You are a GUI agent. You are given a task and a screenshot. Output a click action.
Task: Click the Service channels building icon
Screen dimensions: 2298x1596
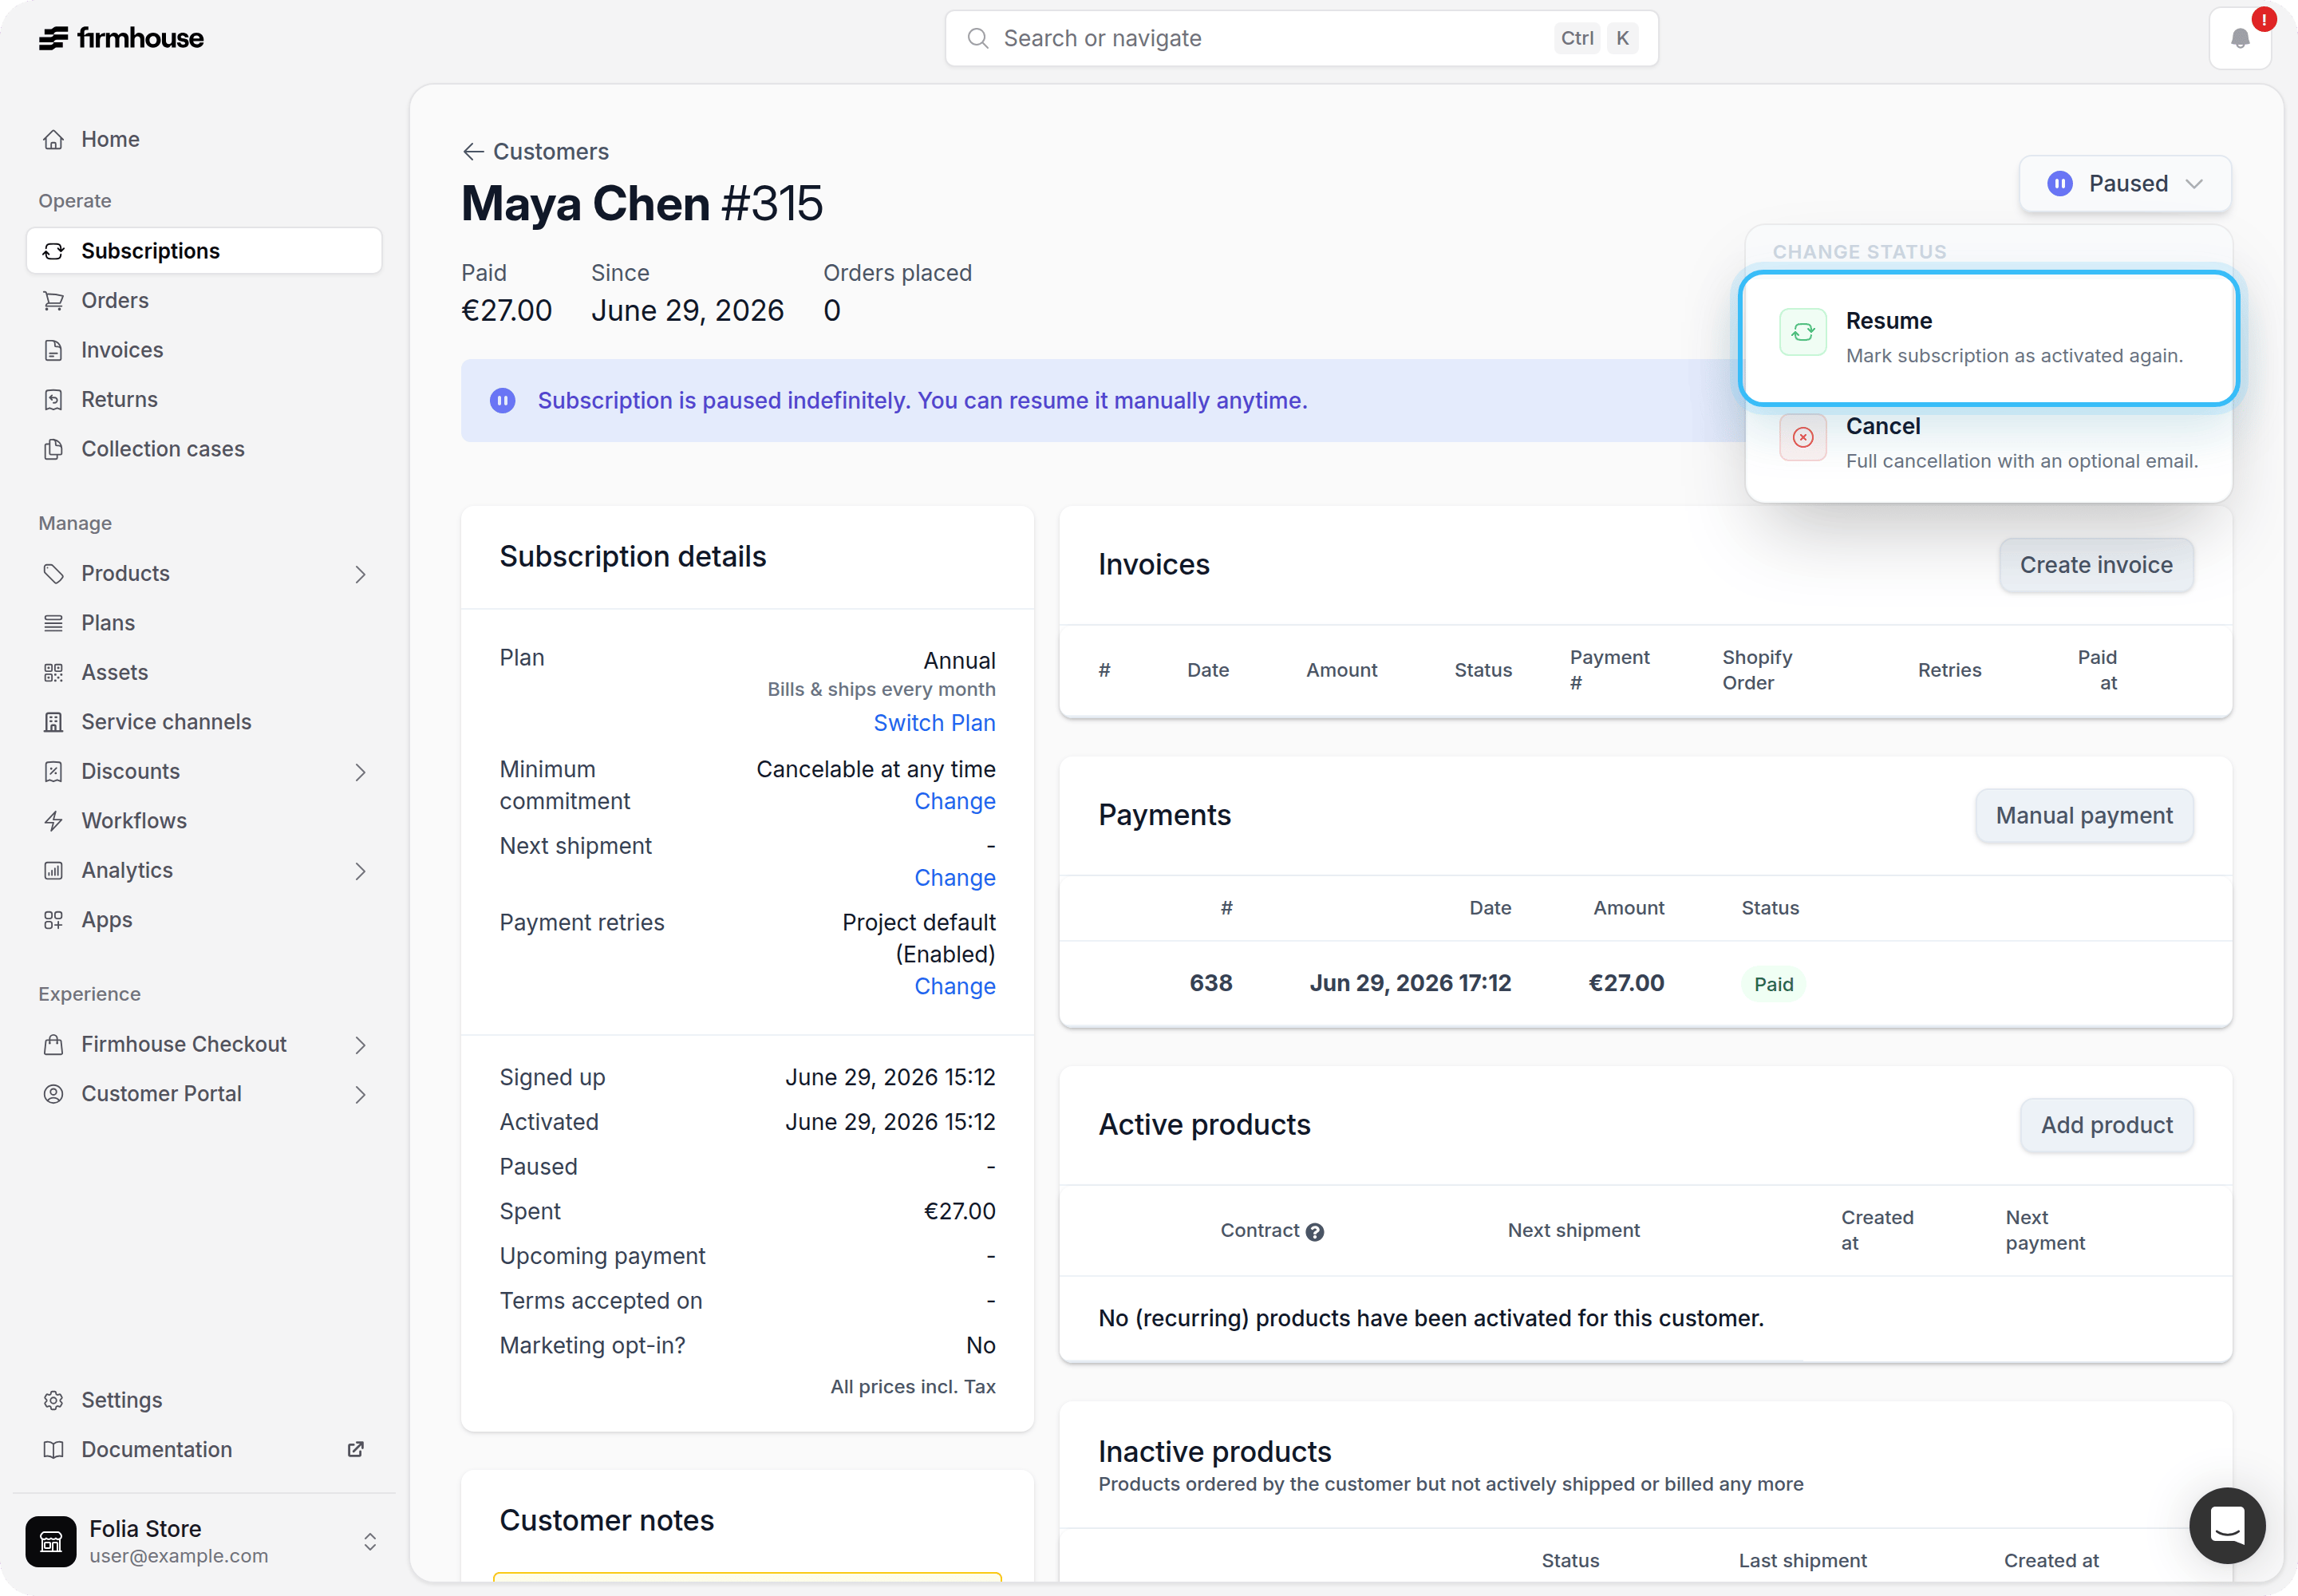pos(54,722)
